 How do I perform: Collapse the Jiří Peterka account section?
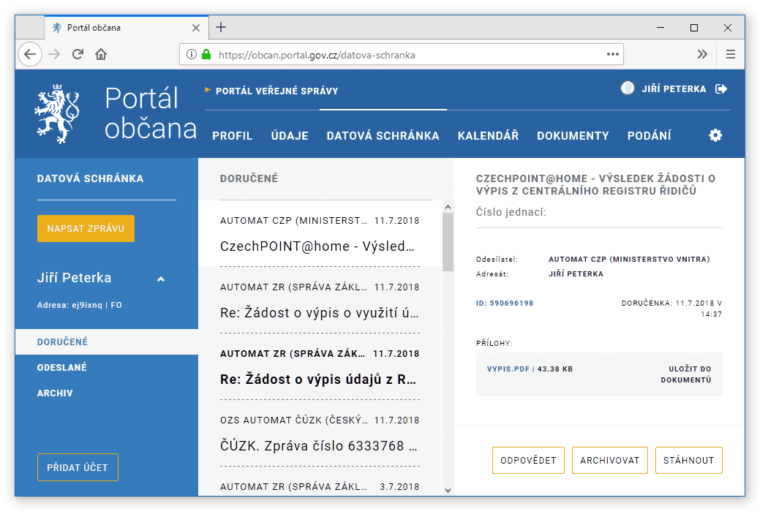pos(161,279)
